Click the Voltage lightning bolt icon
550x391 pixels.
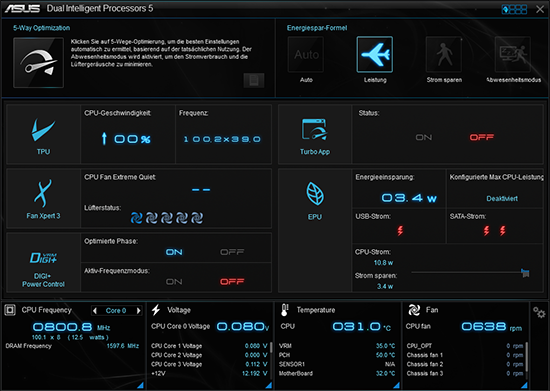coord(156,310)
